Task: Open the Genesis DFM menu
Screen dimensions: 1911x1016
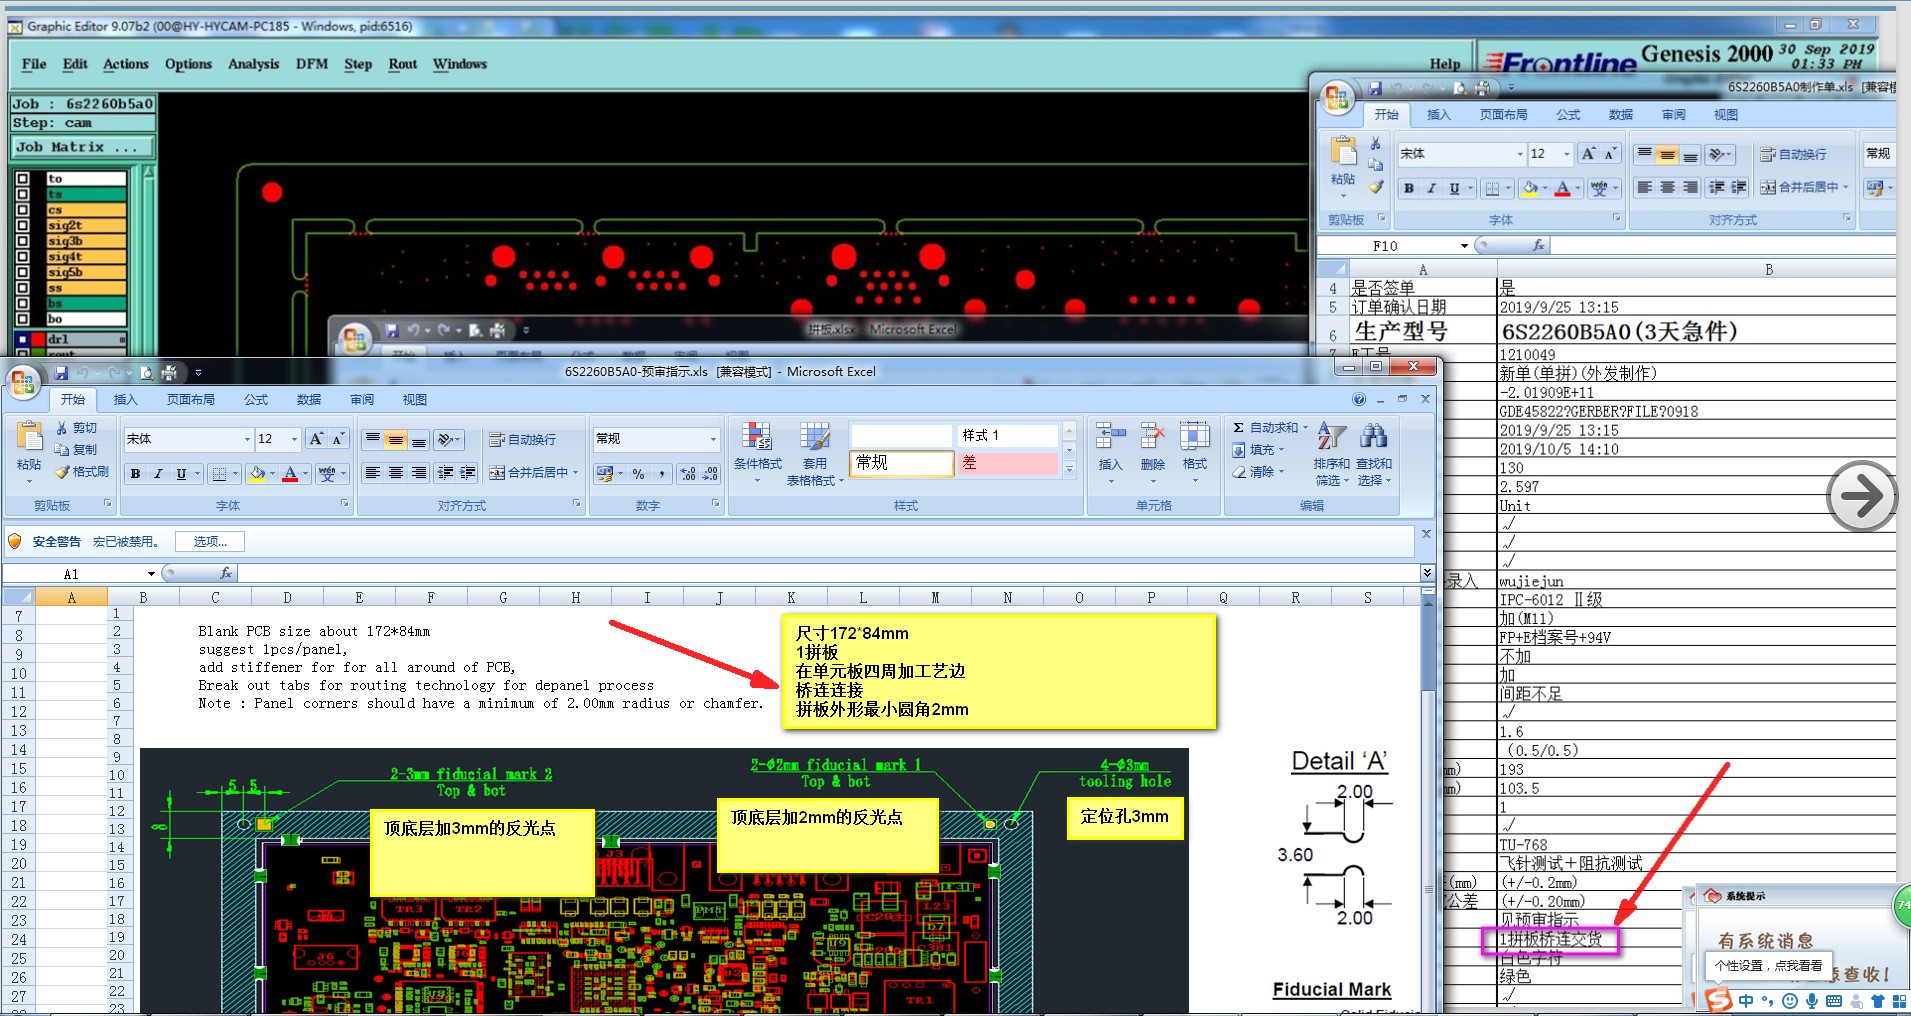Action: [x=311, y=64]
